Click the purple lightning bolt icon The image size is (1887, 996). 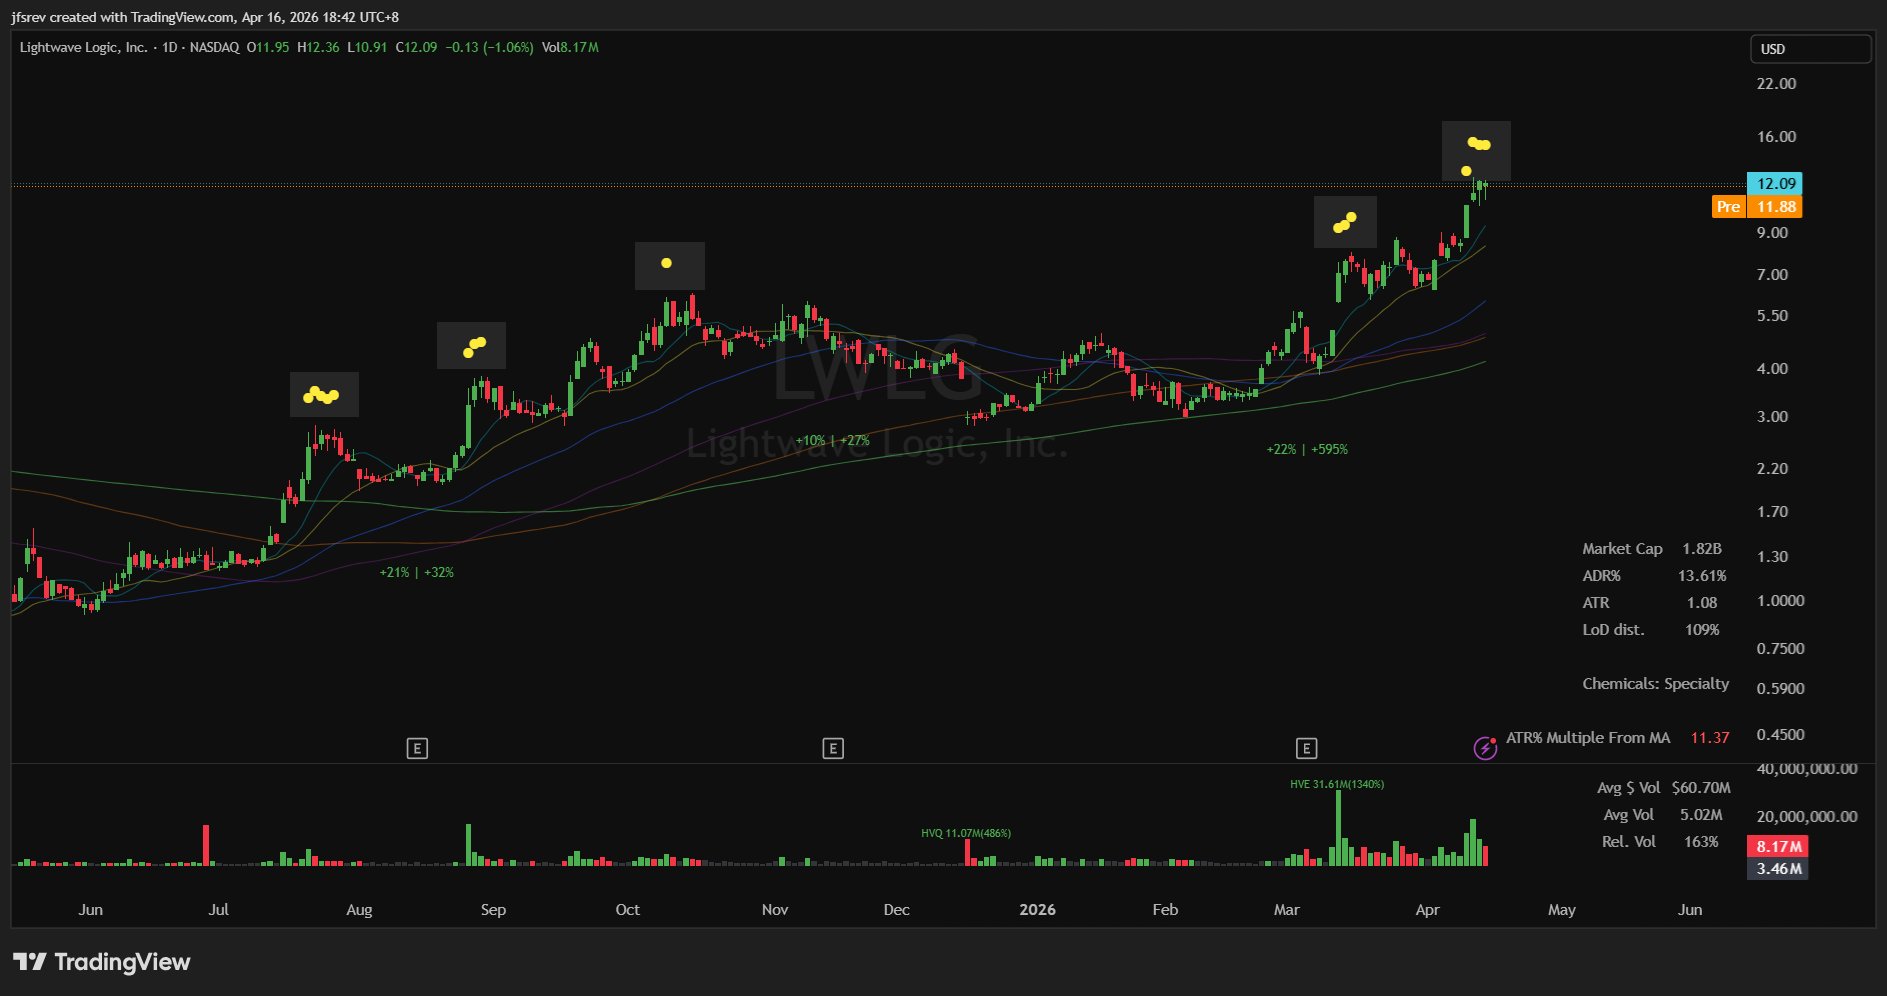tap(1485, 747)
